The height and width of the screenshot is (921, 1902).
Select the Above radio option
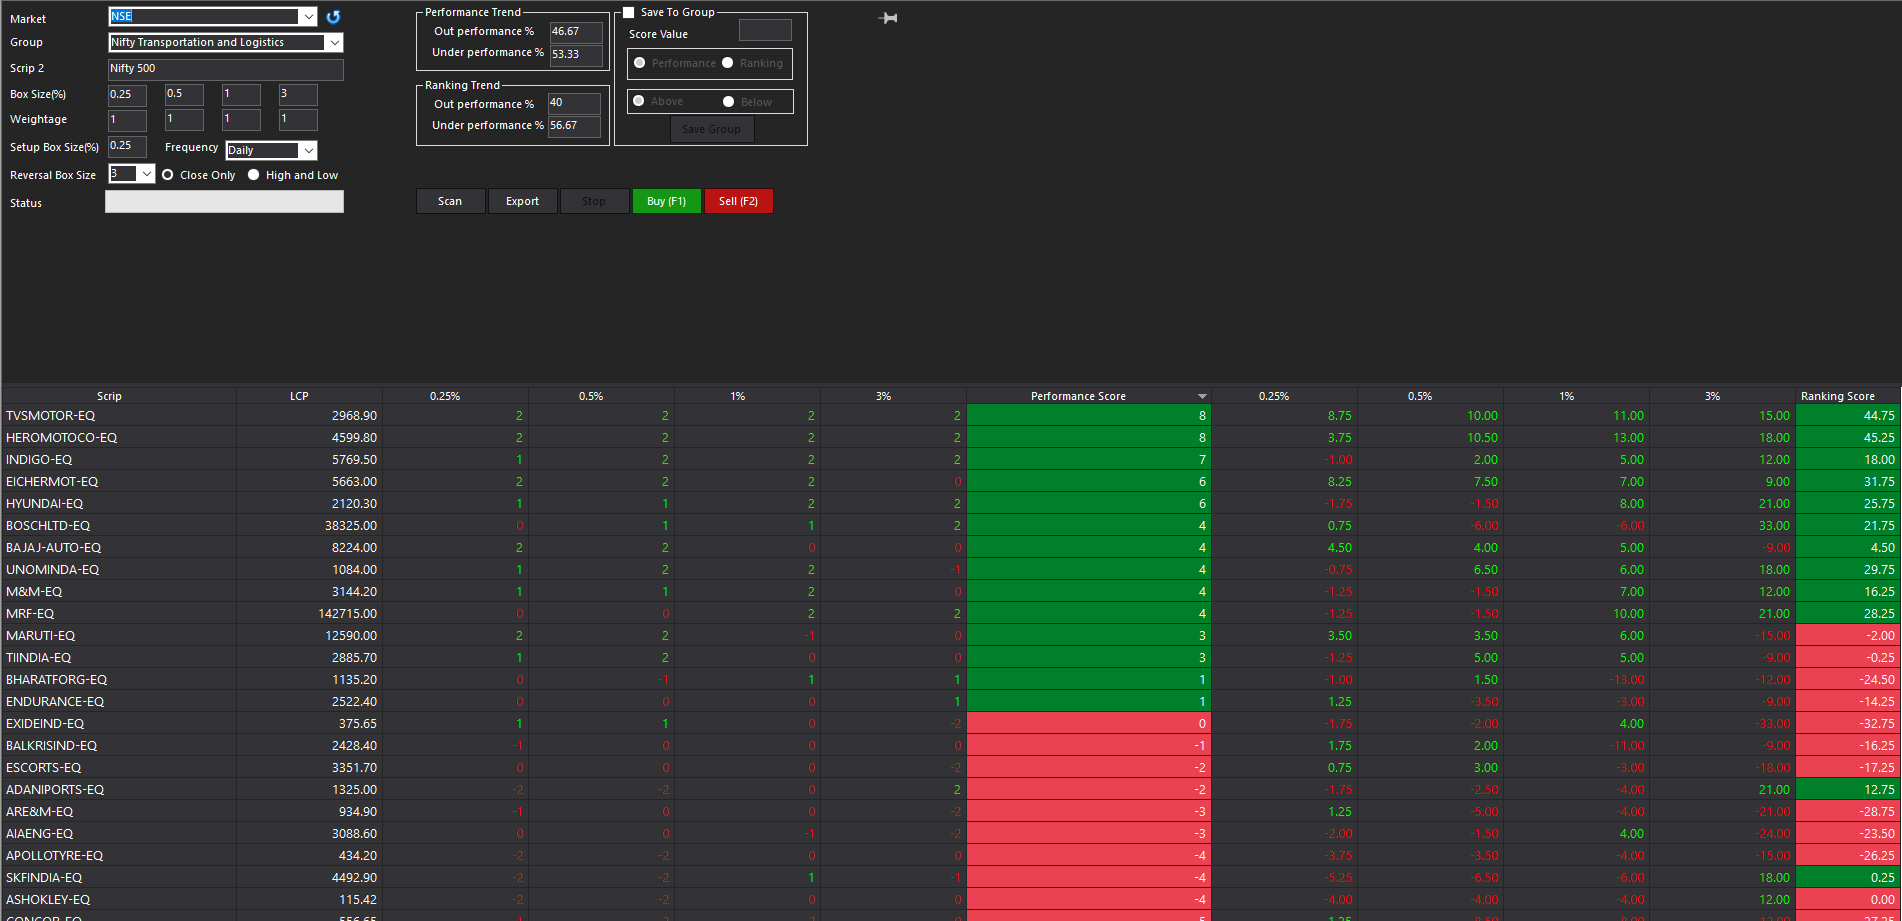(639, 101)
